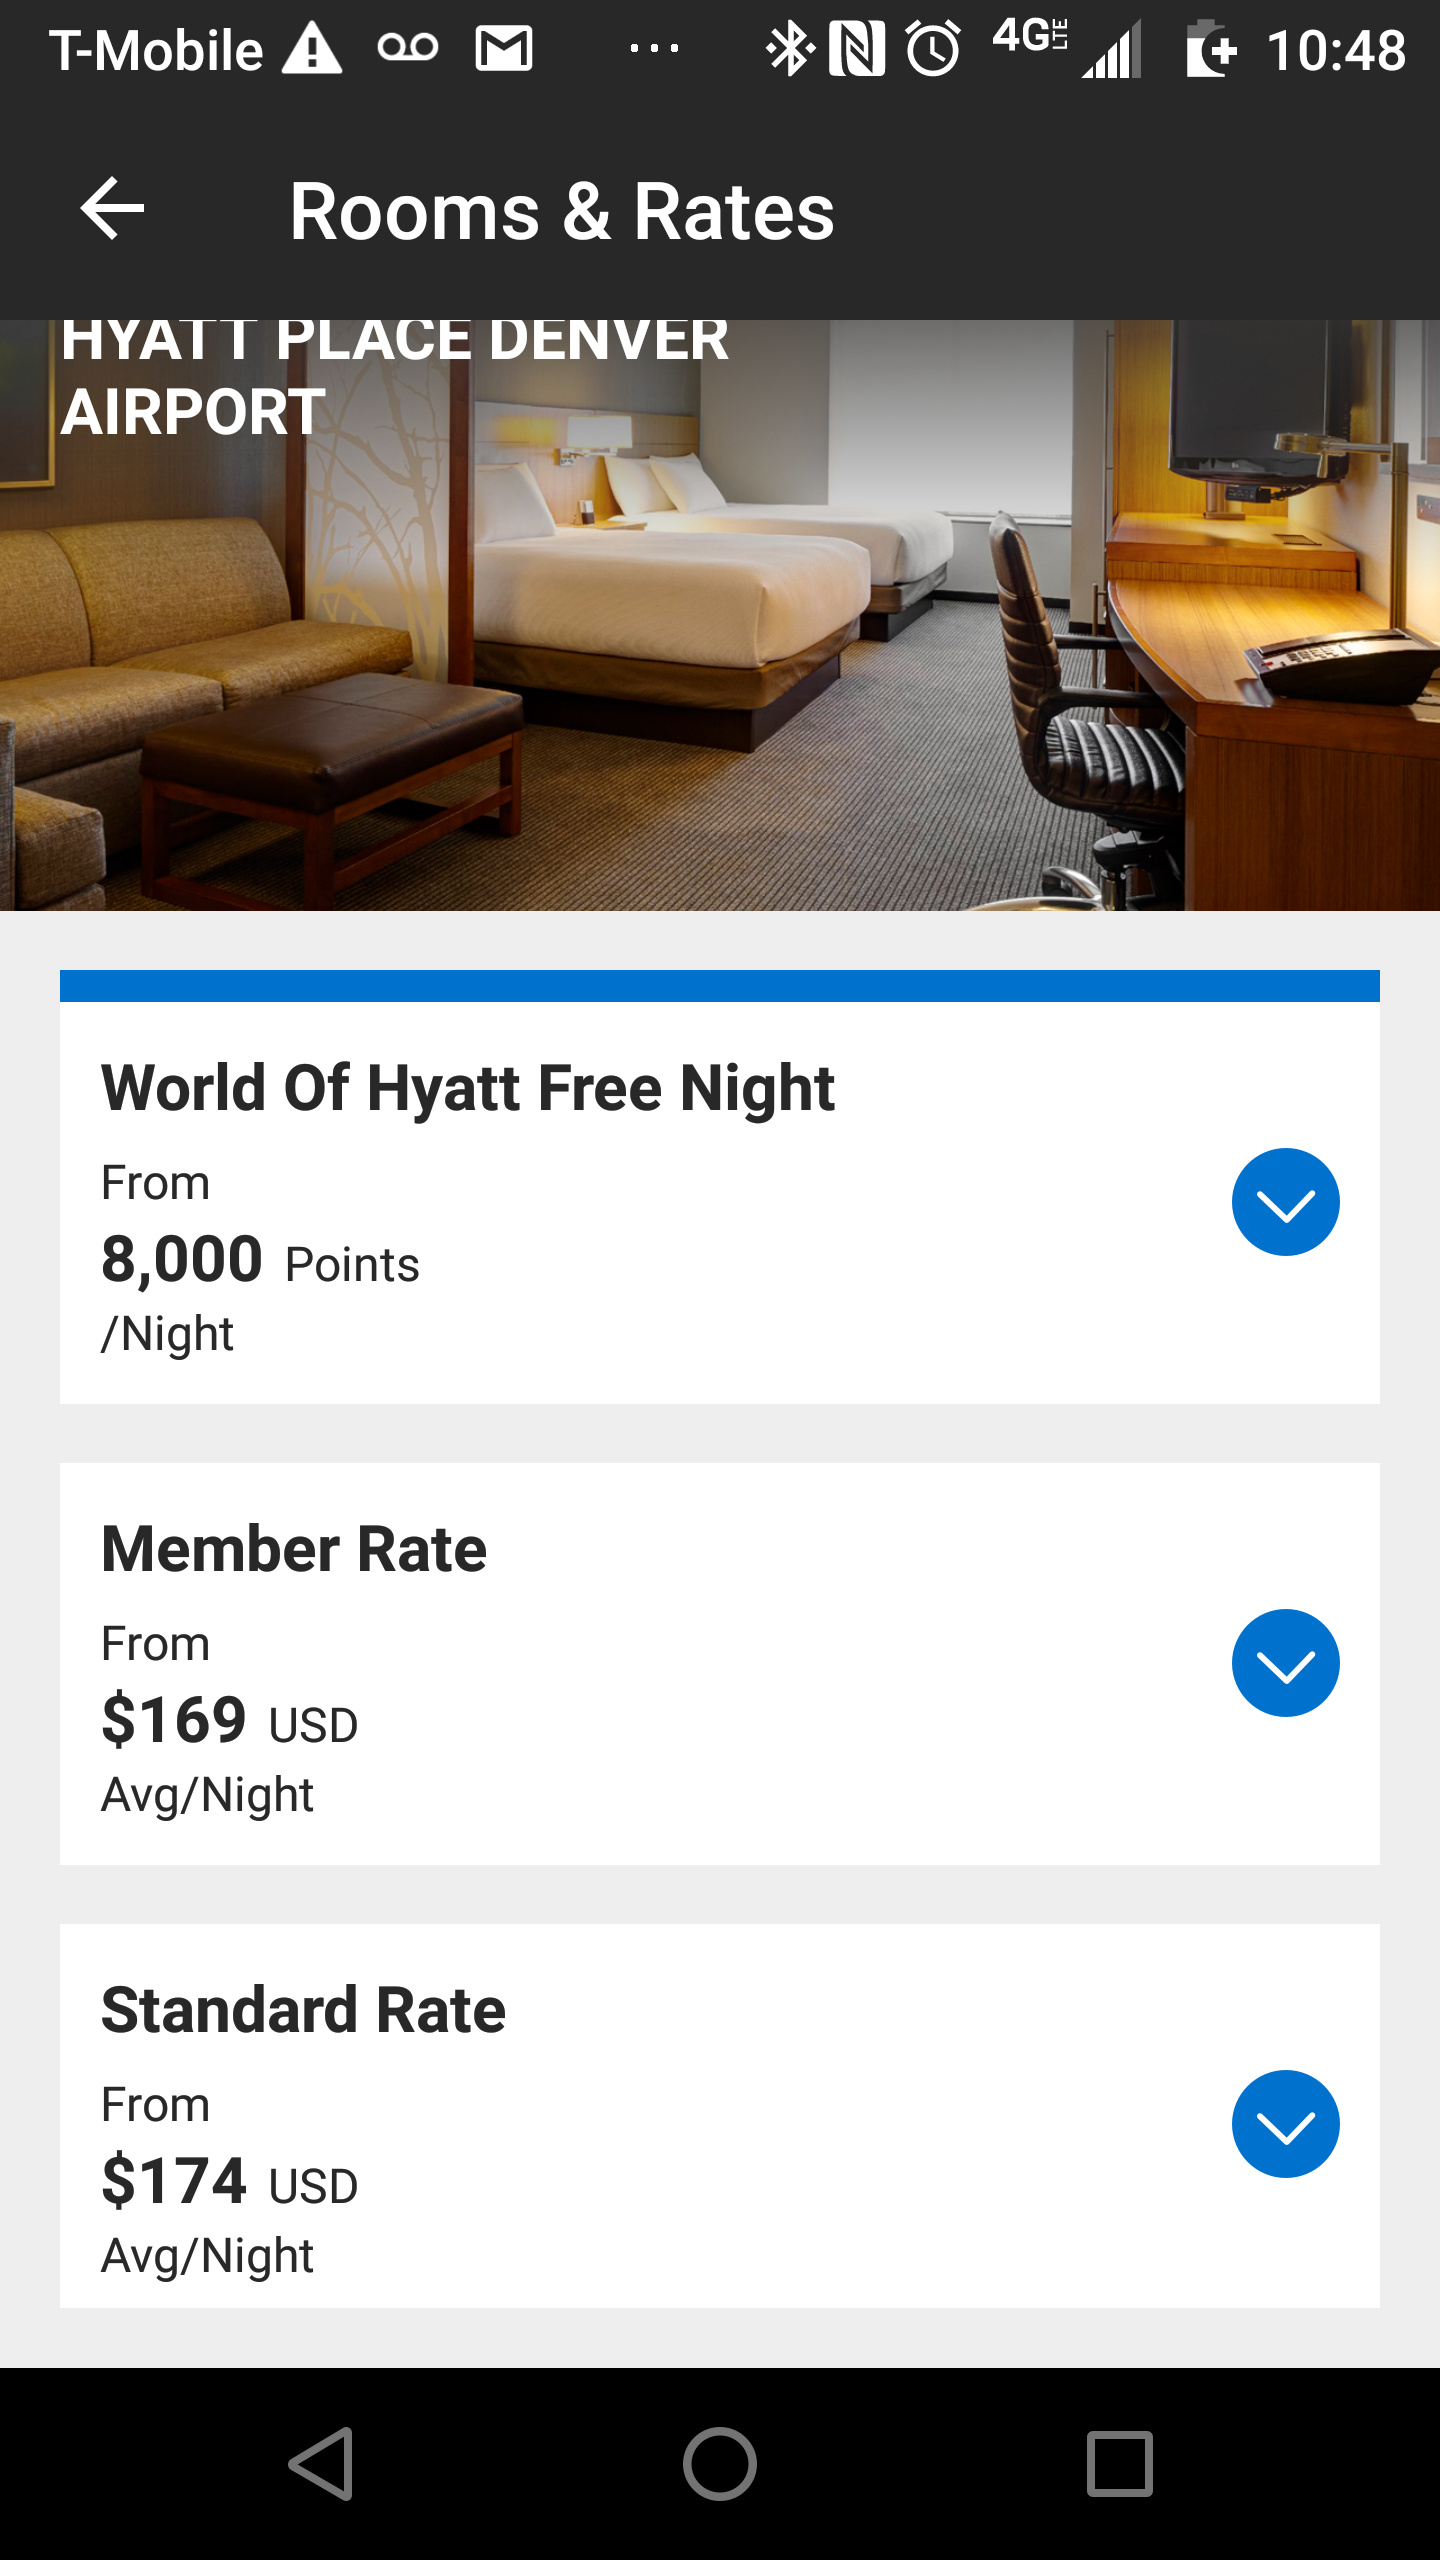Tap the Rooms & Rates page title

pyautogui.click(x=561, y=211)
